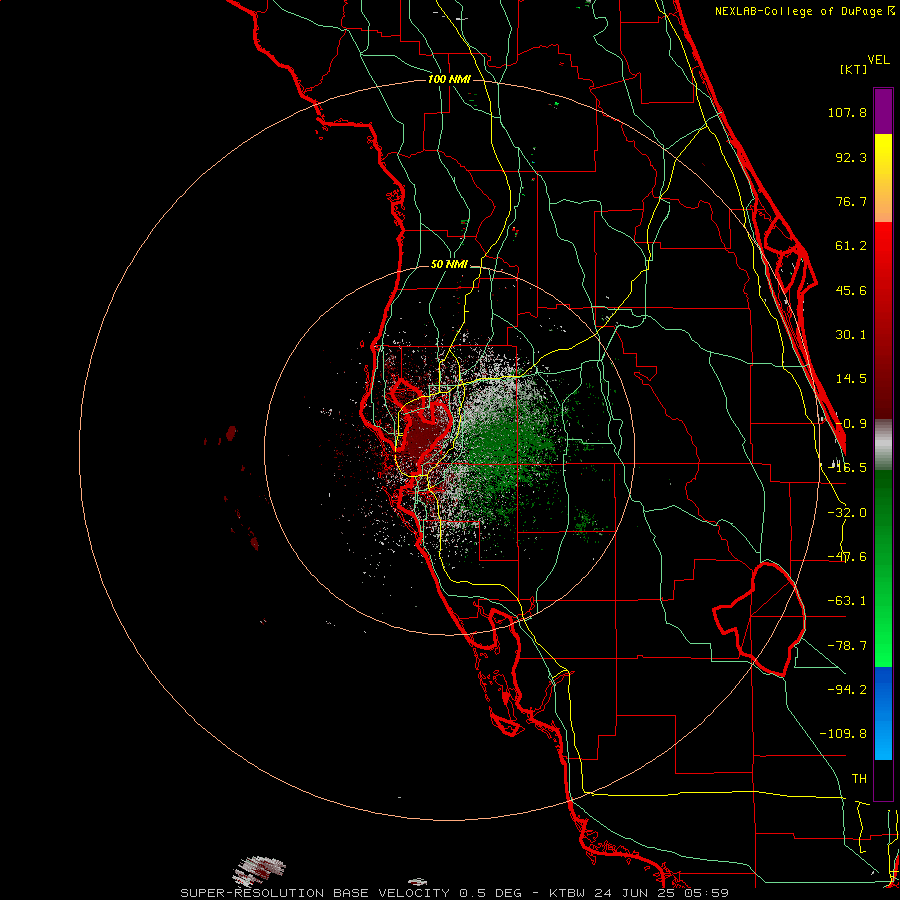Click the TH threshold label
The image size is (900, 900).
click(x=859, y=779)
